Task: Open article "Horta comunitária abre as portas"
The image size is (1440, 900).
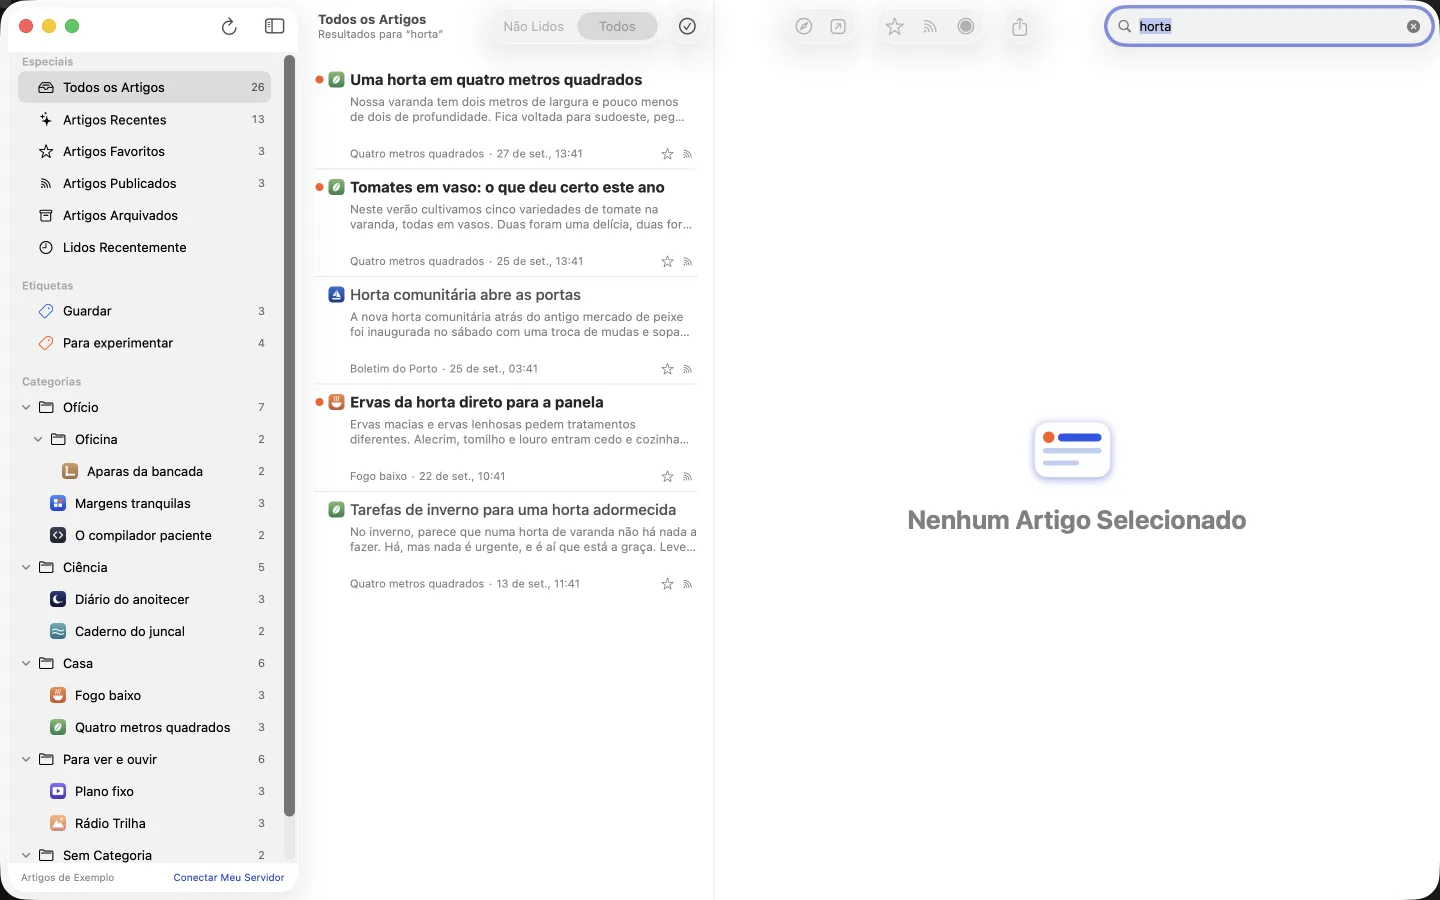Action: coord(506,331)
